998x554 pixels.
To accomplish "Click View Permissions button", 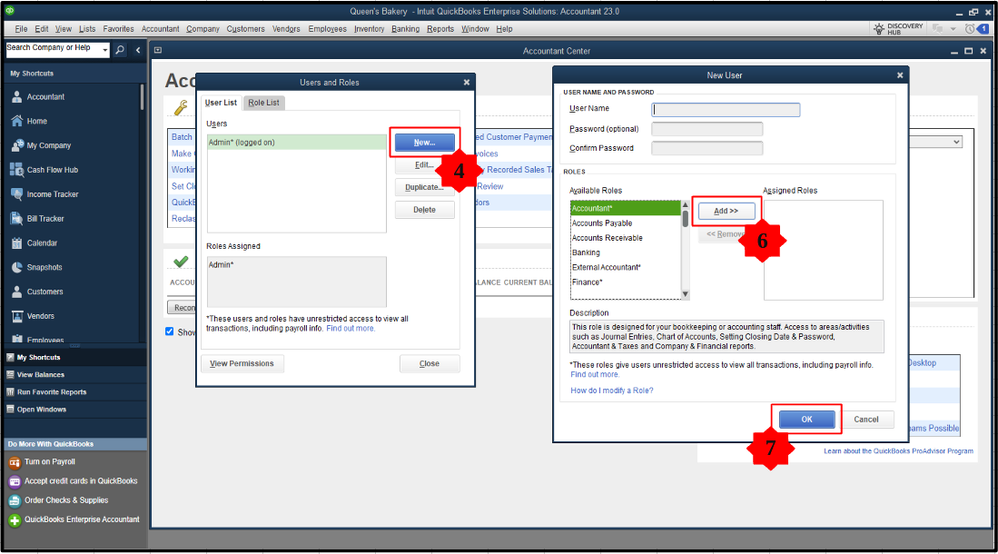I will [x=242, y=364].
